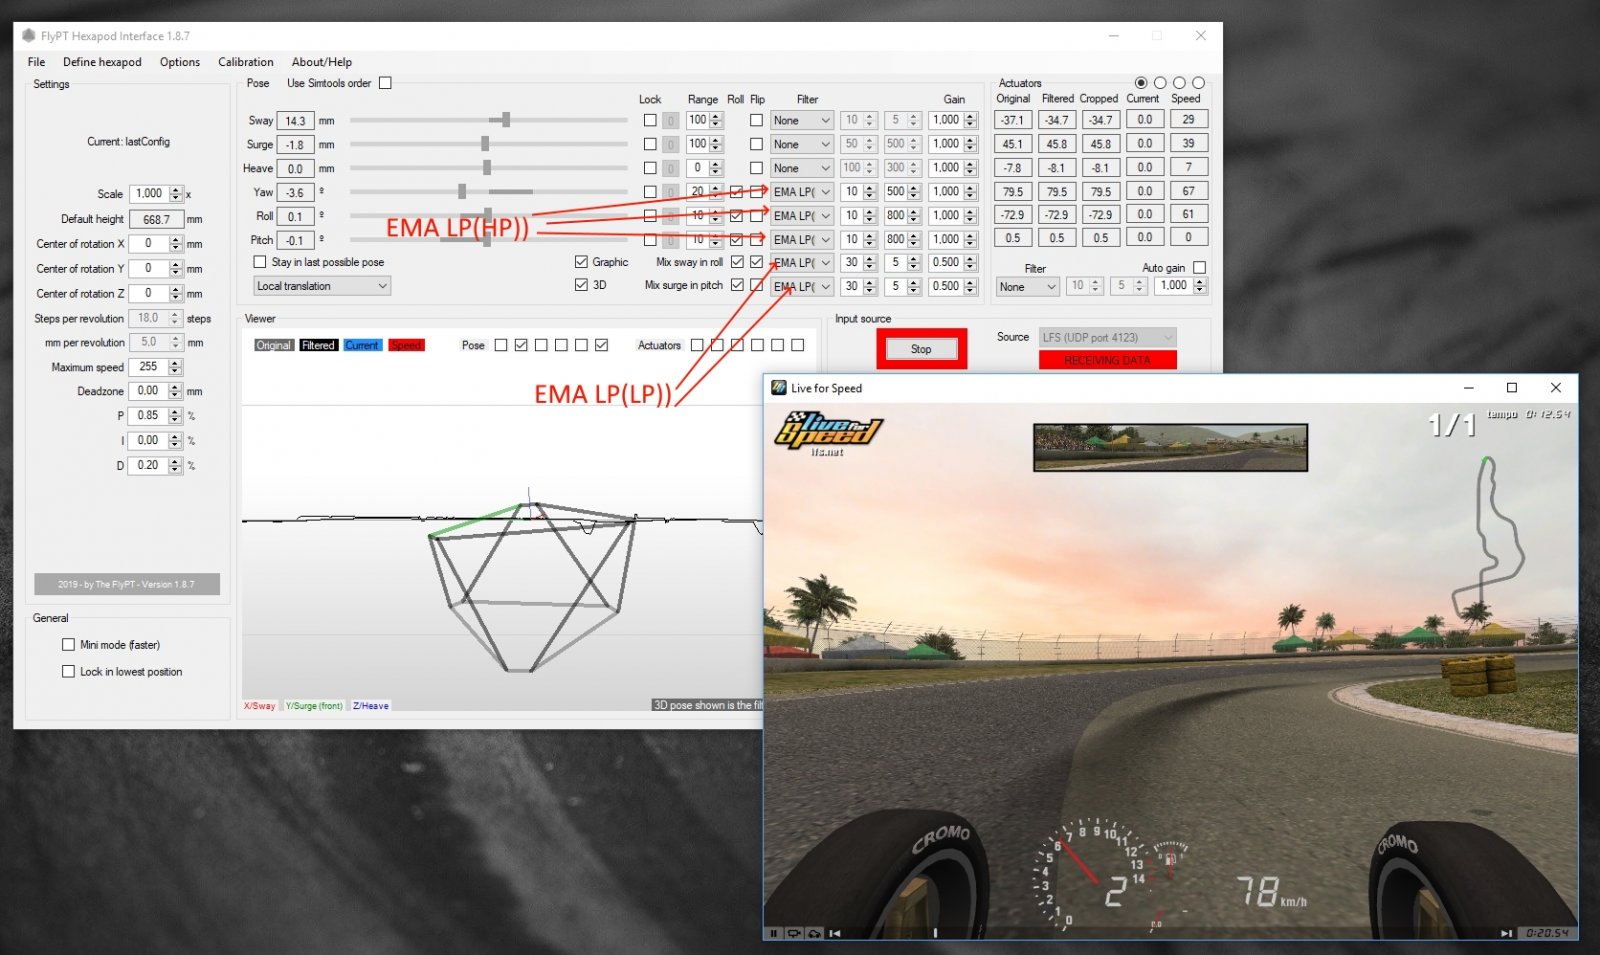Viewport: 1600px width, 955px height.
Task: Click the 3D hexapod model in the viewer
Action: coord(531,585)
